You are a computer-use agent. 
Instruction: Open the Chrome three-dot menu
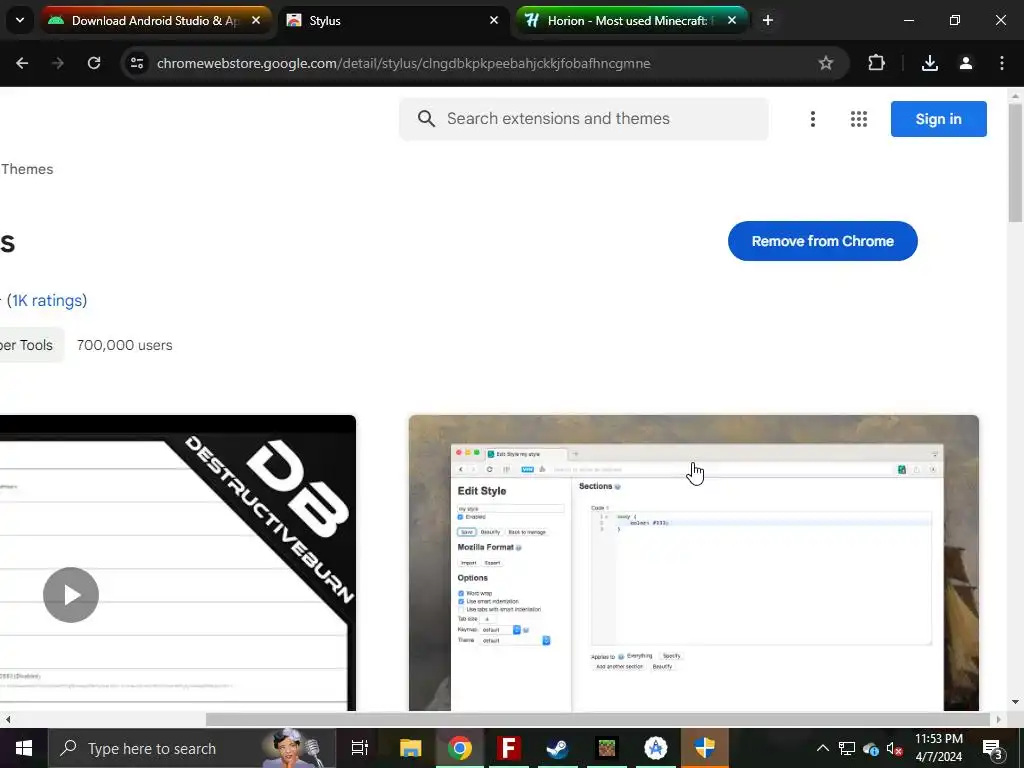(1002, 63)
